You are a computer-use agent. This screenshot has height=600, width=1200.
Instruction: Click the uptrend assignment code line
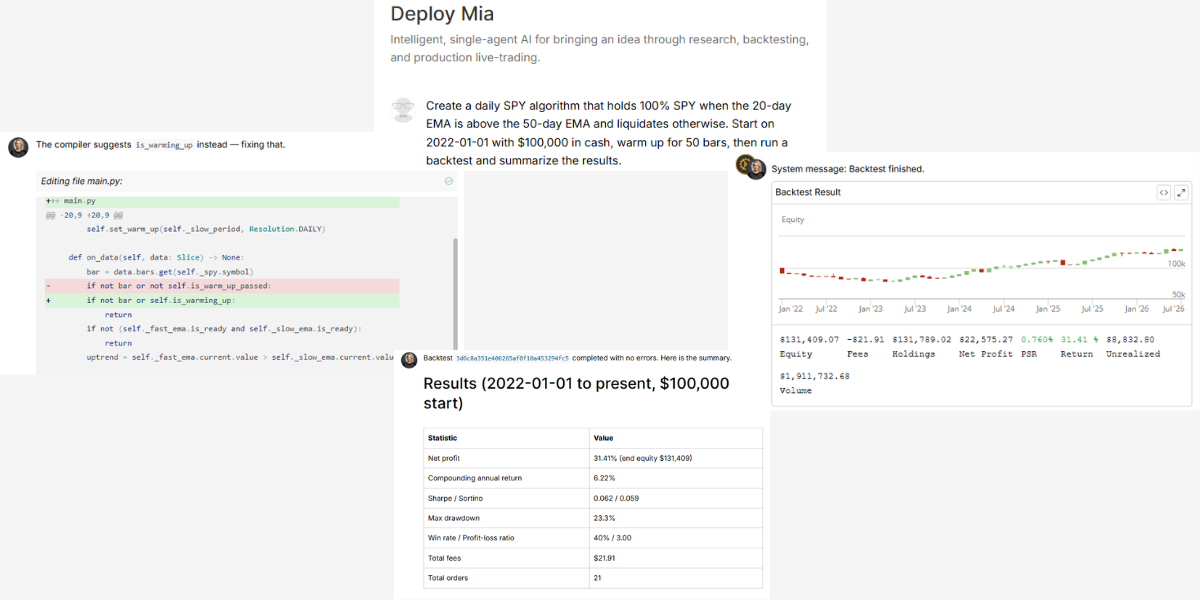pos(241,357)
